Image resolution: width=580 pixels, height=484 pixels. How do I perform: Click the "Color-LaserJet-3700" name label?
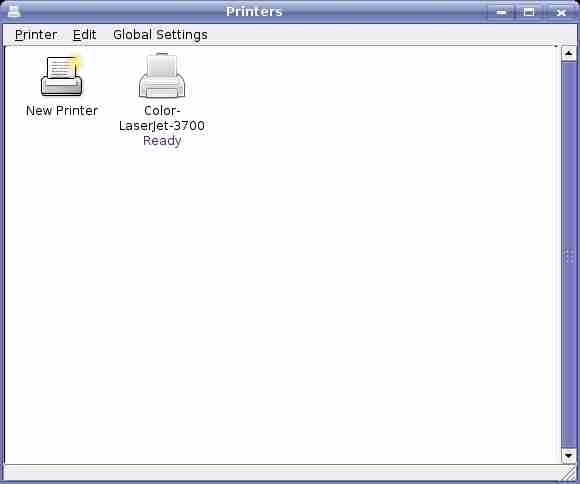(162, 118)
